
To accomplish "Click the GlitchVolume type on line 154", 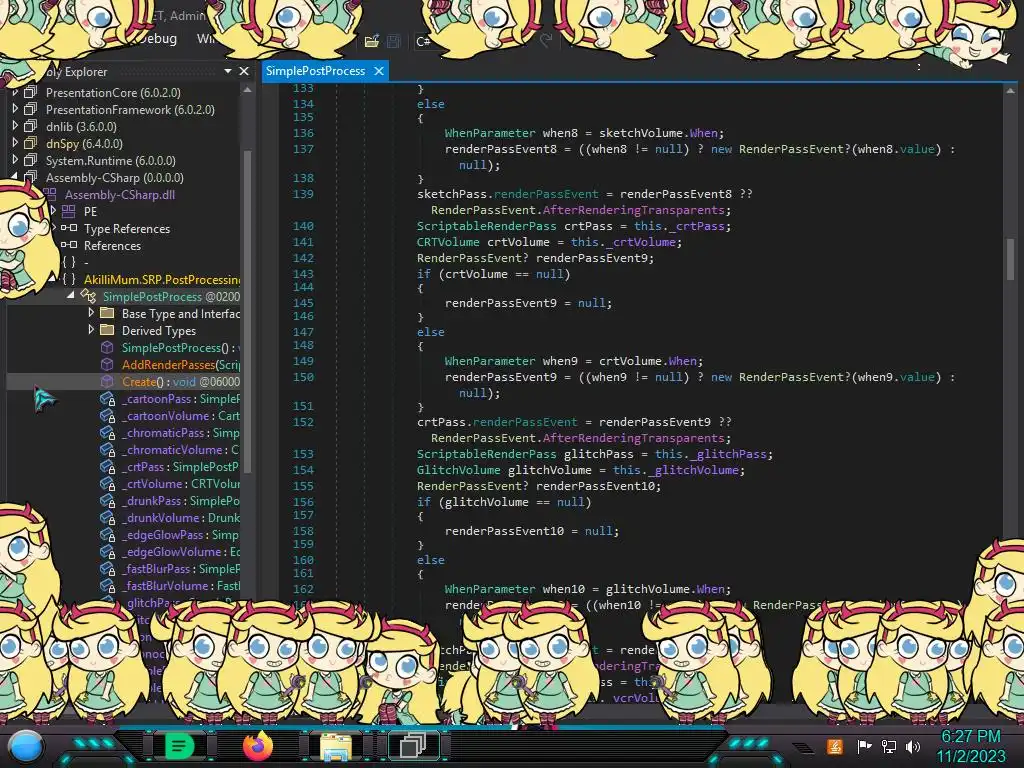I will click(458, 470).
